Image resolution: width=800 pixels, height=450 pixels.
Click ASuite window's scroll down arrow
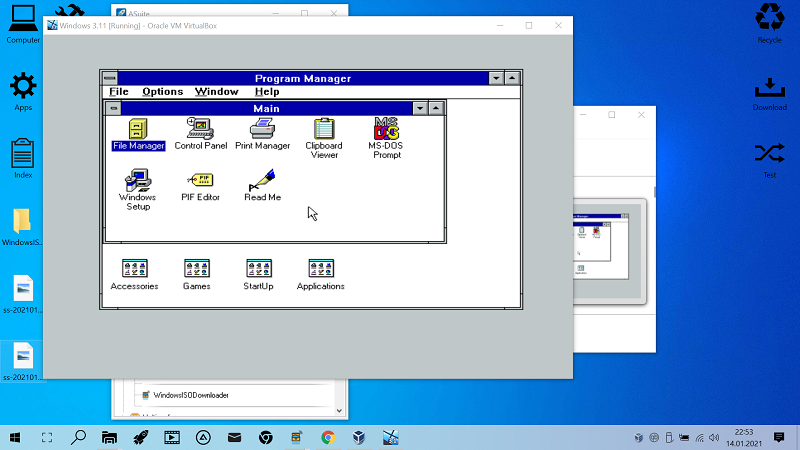click(x=339, y=411)
